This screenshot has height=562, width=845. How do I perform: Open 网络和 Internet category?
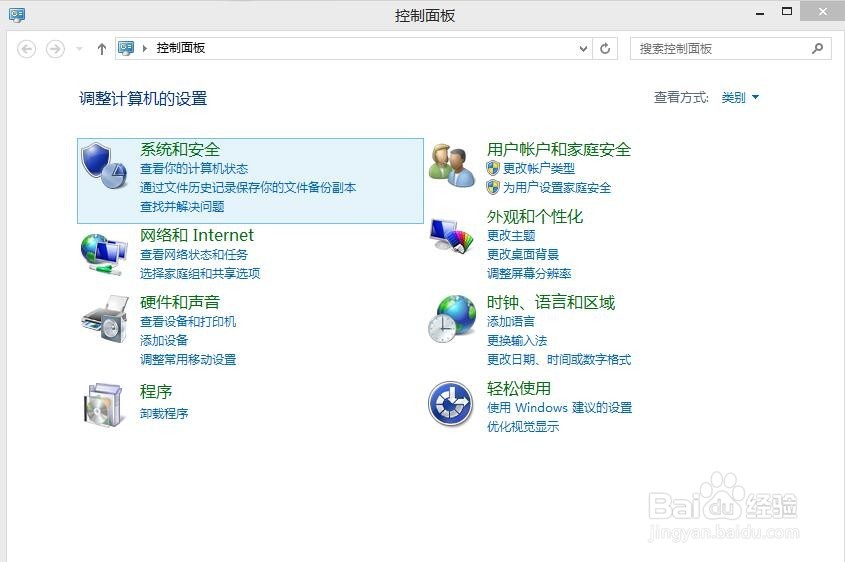click(197, 235)
